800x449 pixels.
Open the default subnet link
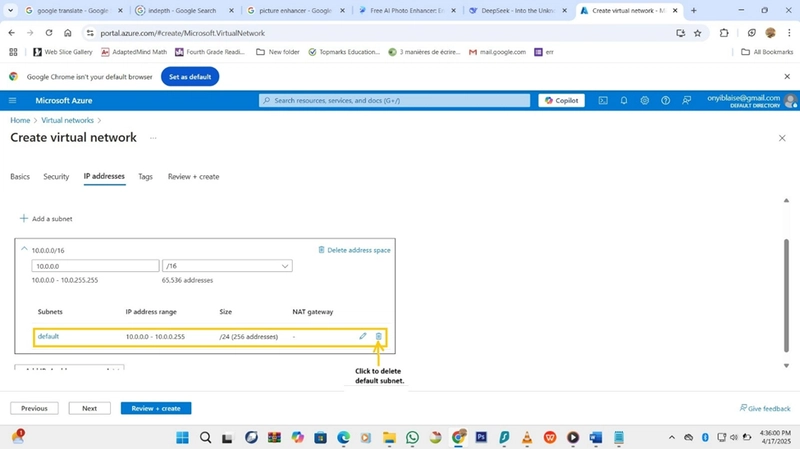tap(48, 336)
